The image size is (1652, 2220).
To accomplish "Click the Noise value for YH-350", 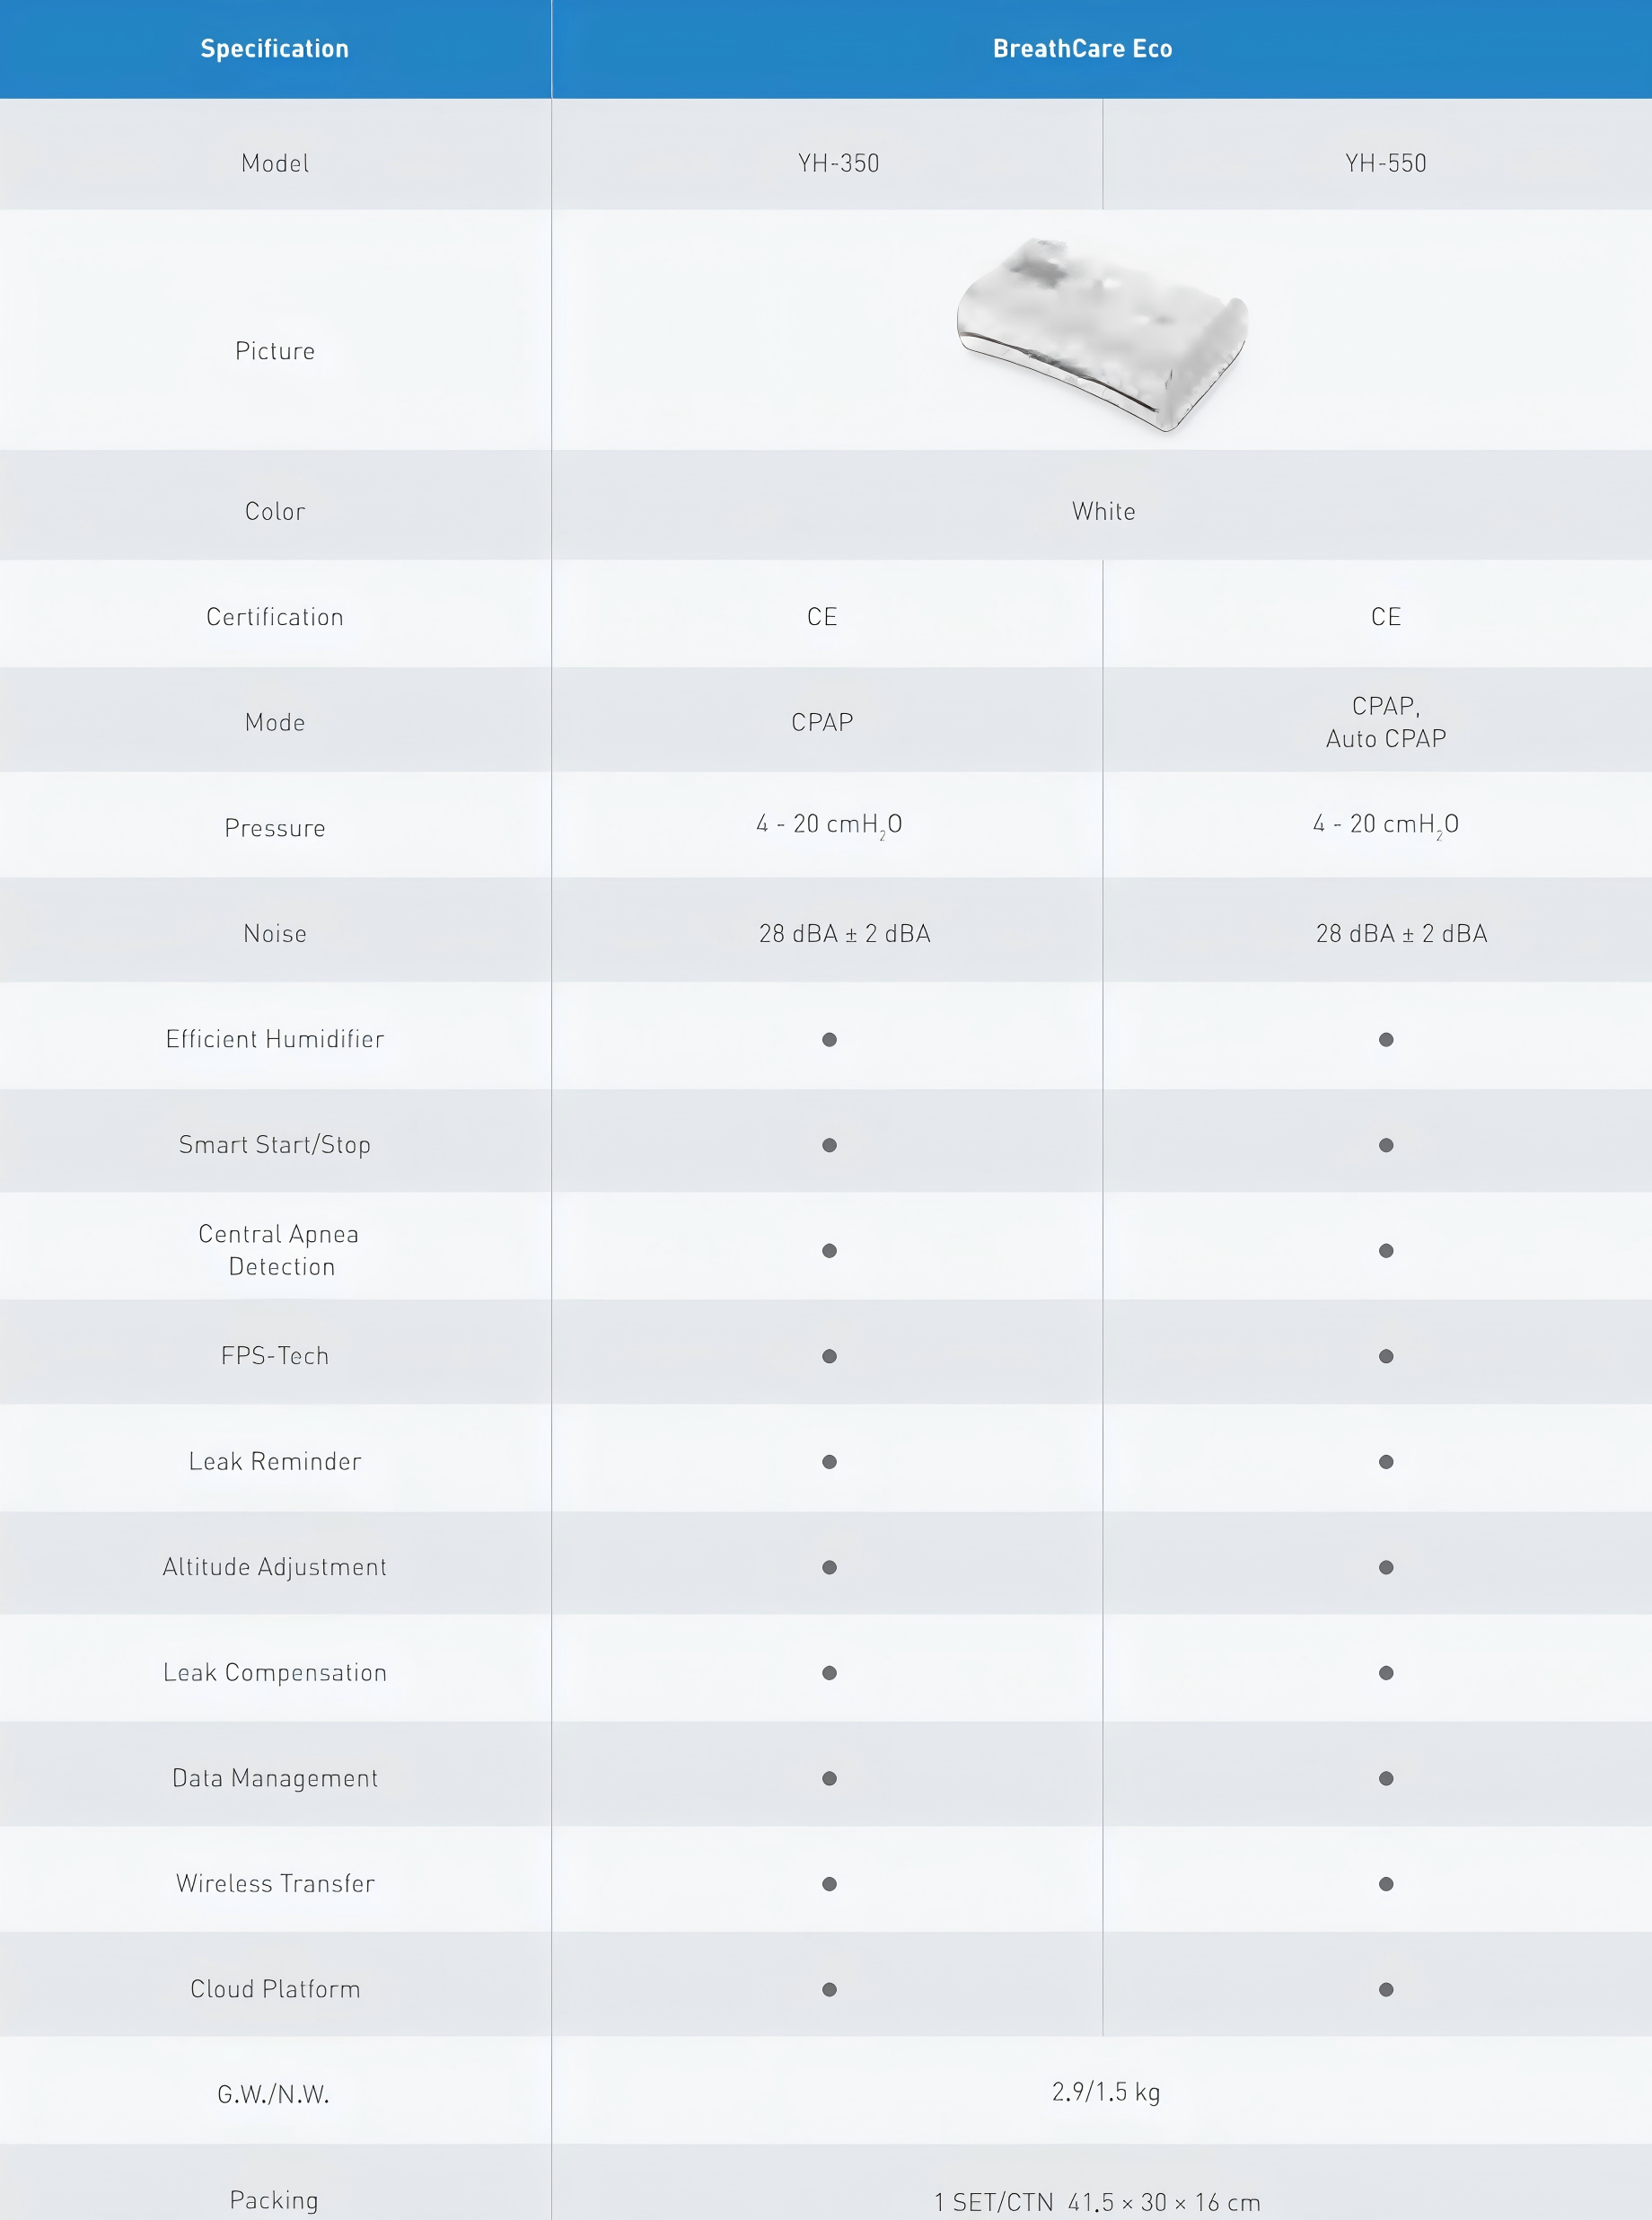I will point(844,933).
